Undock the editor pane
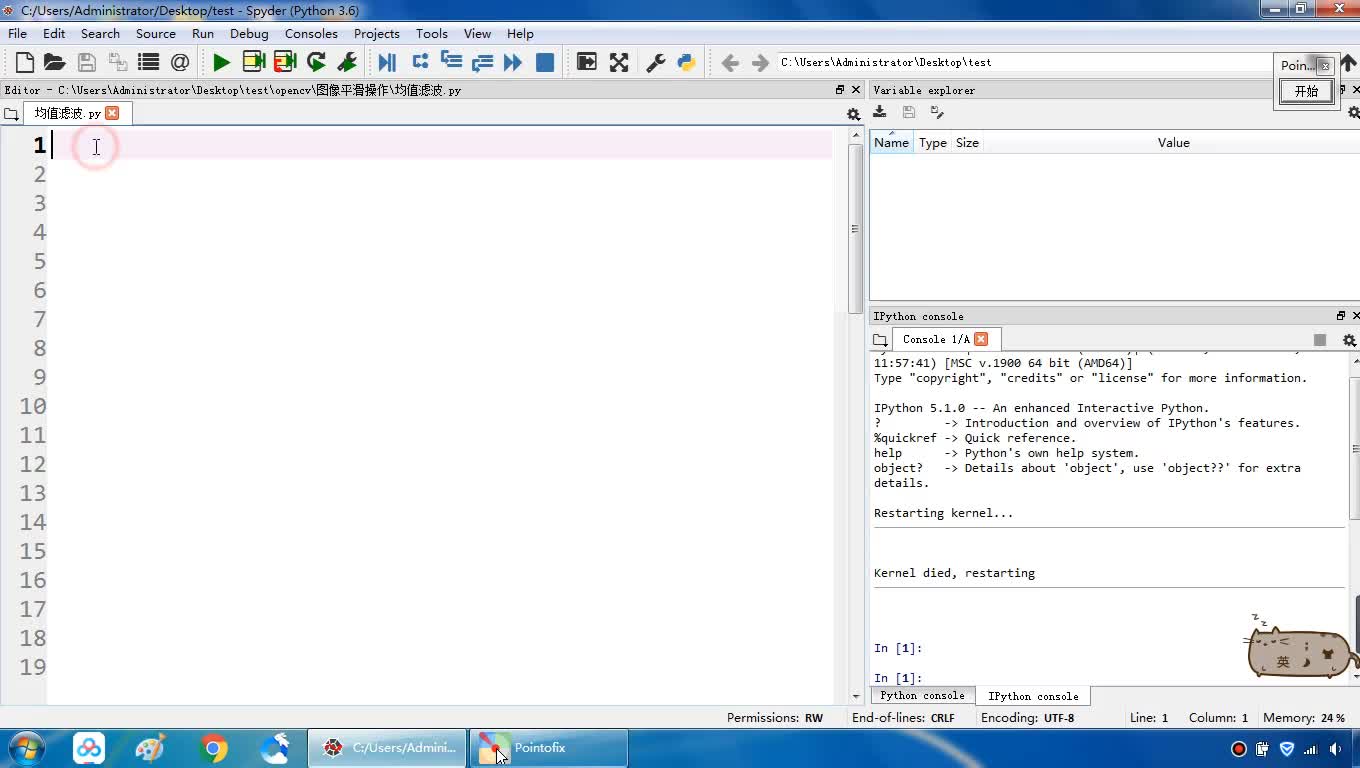The image size is (1360, 768). pos(840,90)
